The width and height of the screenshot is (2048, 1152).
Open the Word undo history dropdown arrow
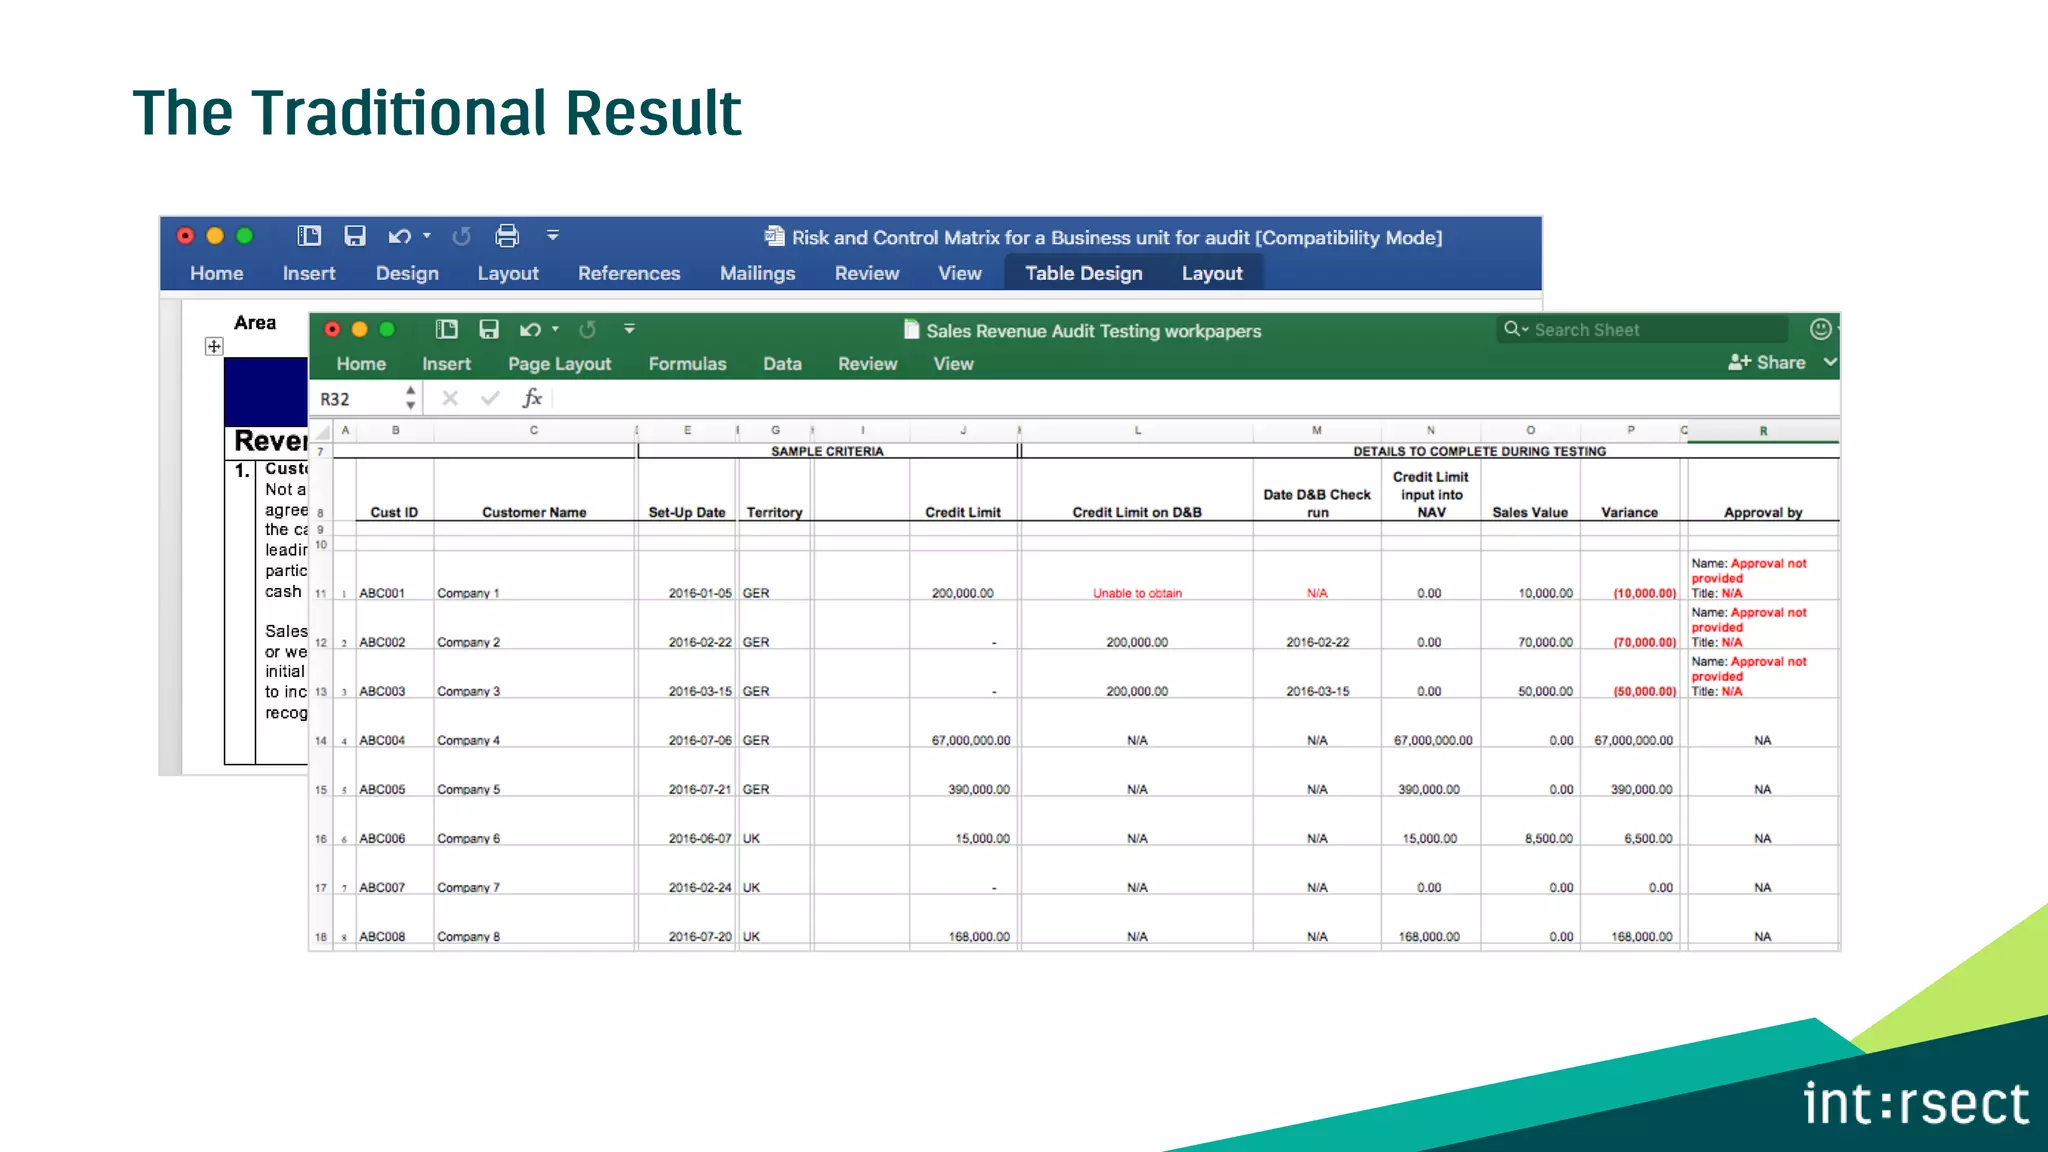click(427, 236)
